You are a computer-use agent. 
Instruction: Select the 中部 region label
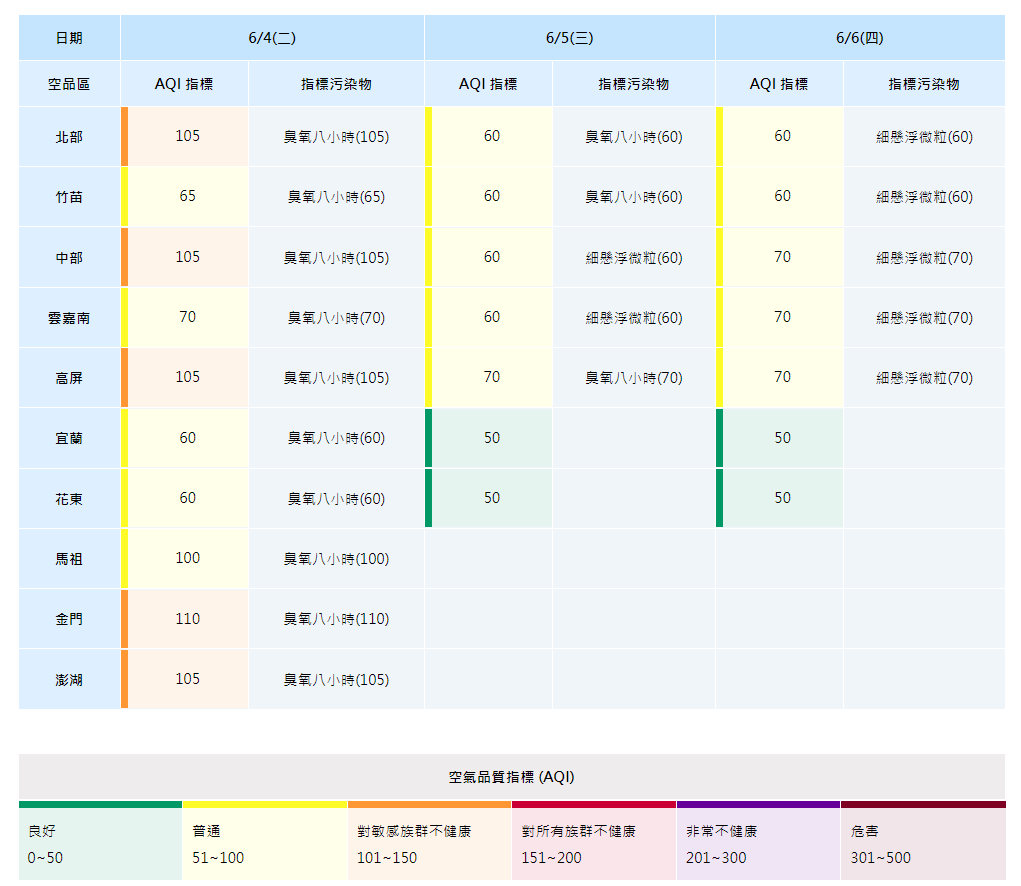pos(68,257)
